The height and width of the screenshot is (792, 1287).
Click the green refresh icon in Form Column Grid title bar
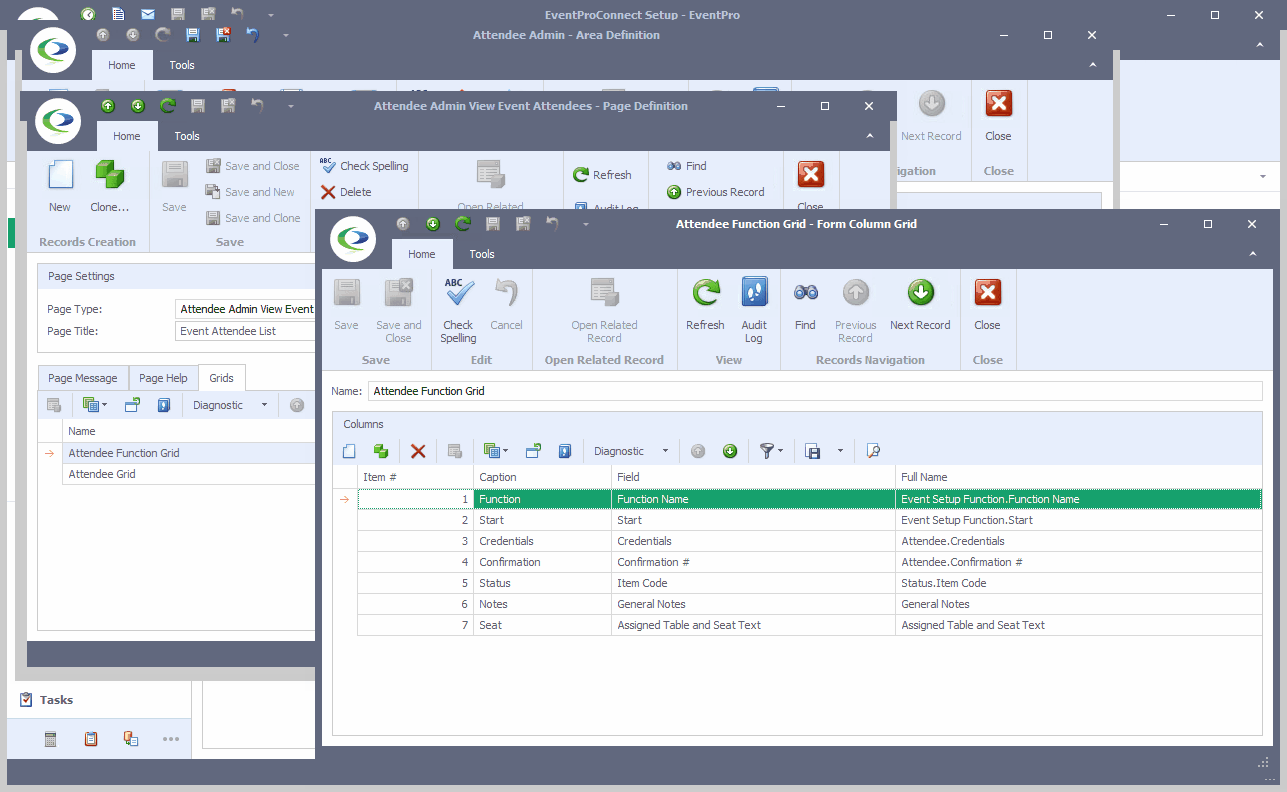click(x=463, y=224)
